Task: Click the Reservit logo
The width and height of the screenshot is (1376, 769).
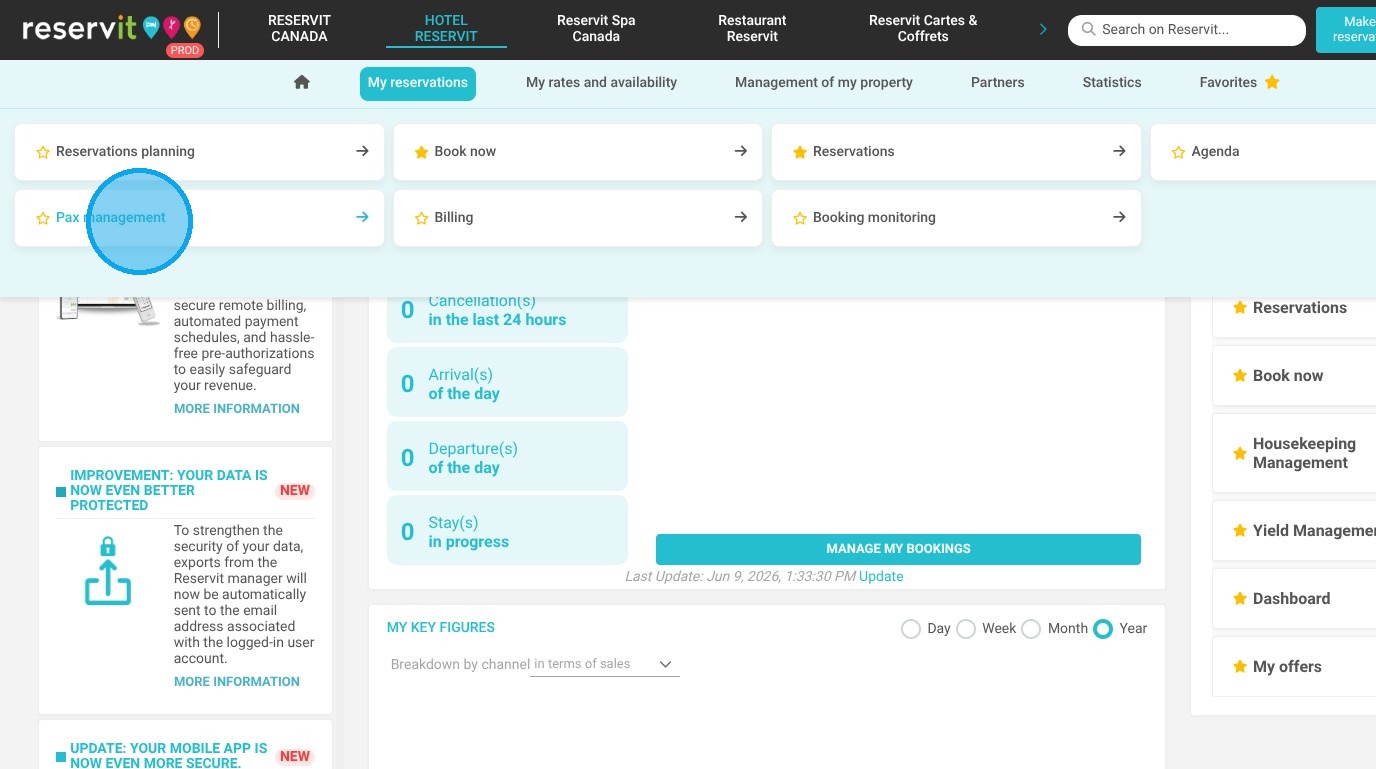Action: 111,30
